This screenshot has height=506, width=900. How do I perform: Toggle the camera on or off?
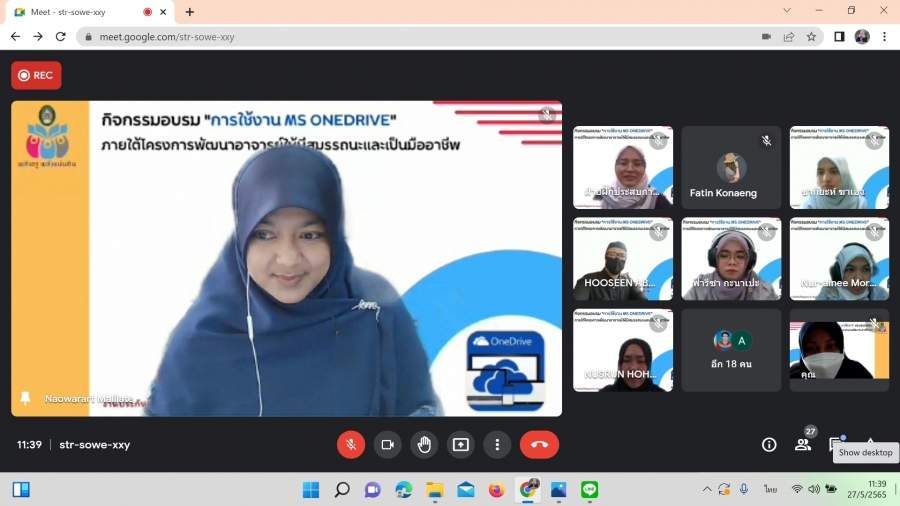pyautogui.click(x=388, y=445)
